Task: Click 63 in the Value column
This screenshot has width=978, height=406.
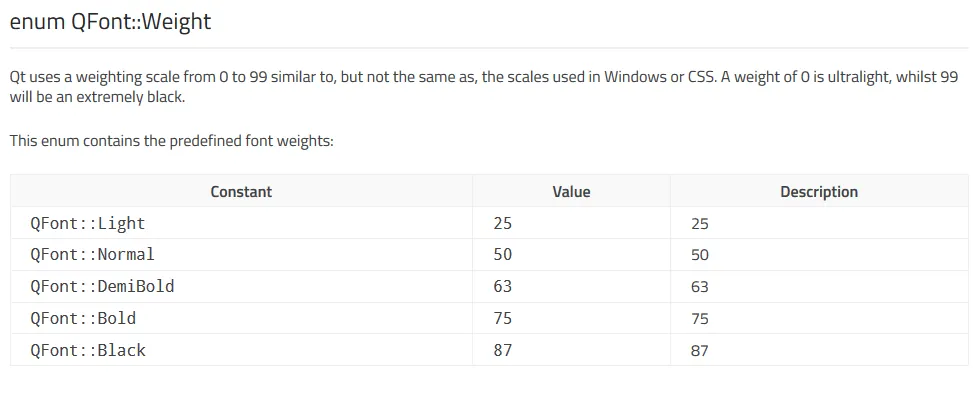Action: tap(502, 287)
